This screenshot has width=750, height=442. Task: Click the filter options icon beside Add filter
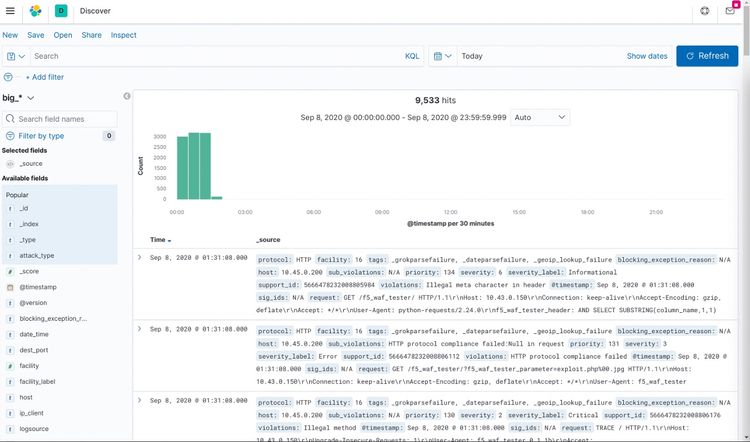click(9, 77)
